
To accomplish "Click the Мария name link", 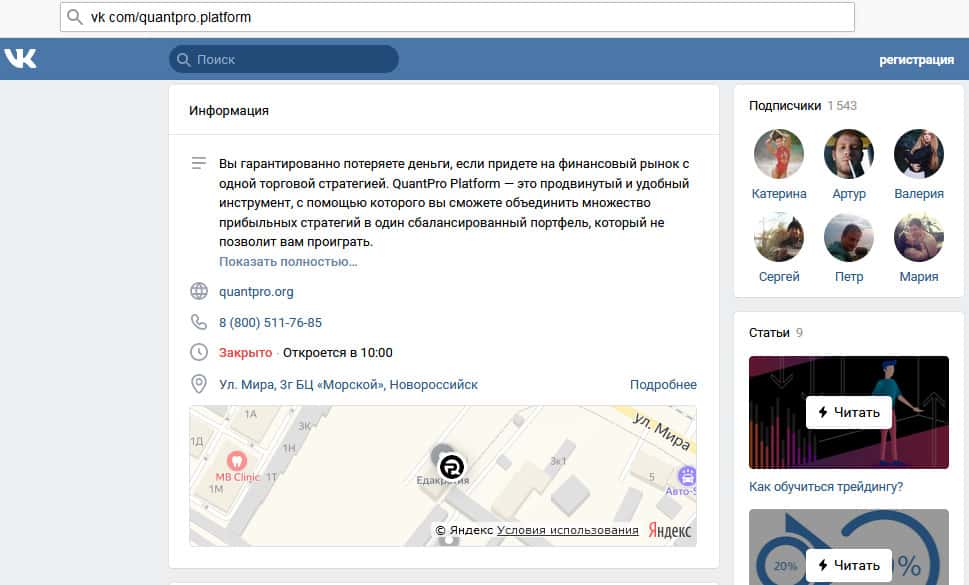I will (918, 277).
